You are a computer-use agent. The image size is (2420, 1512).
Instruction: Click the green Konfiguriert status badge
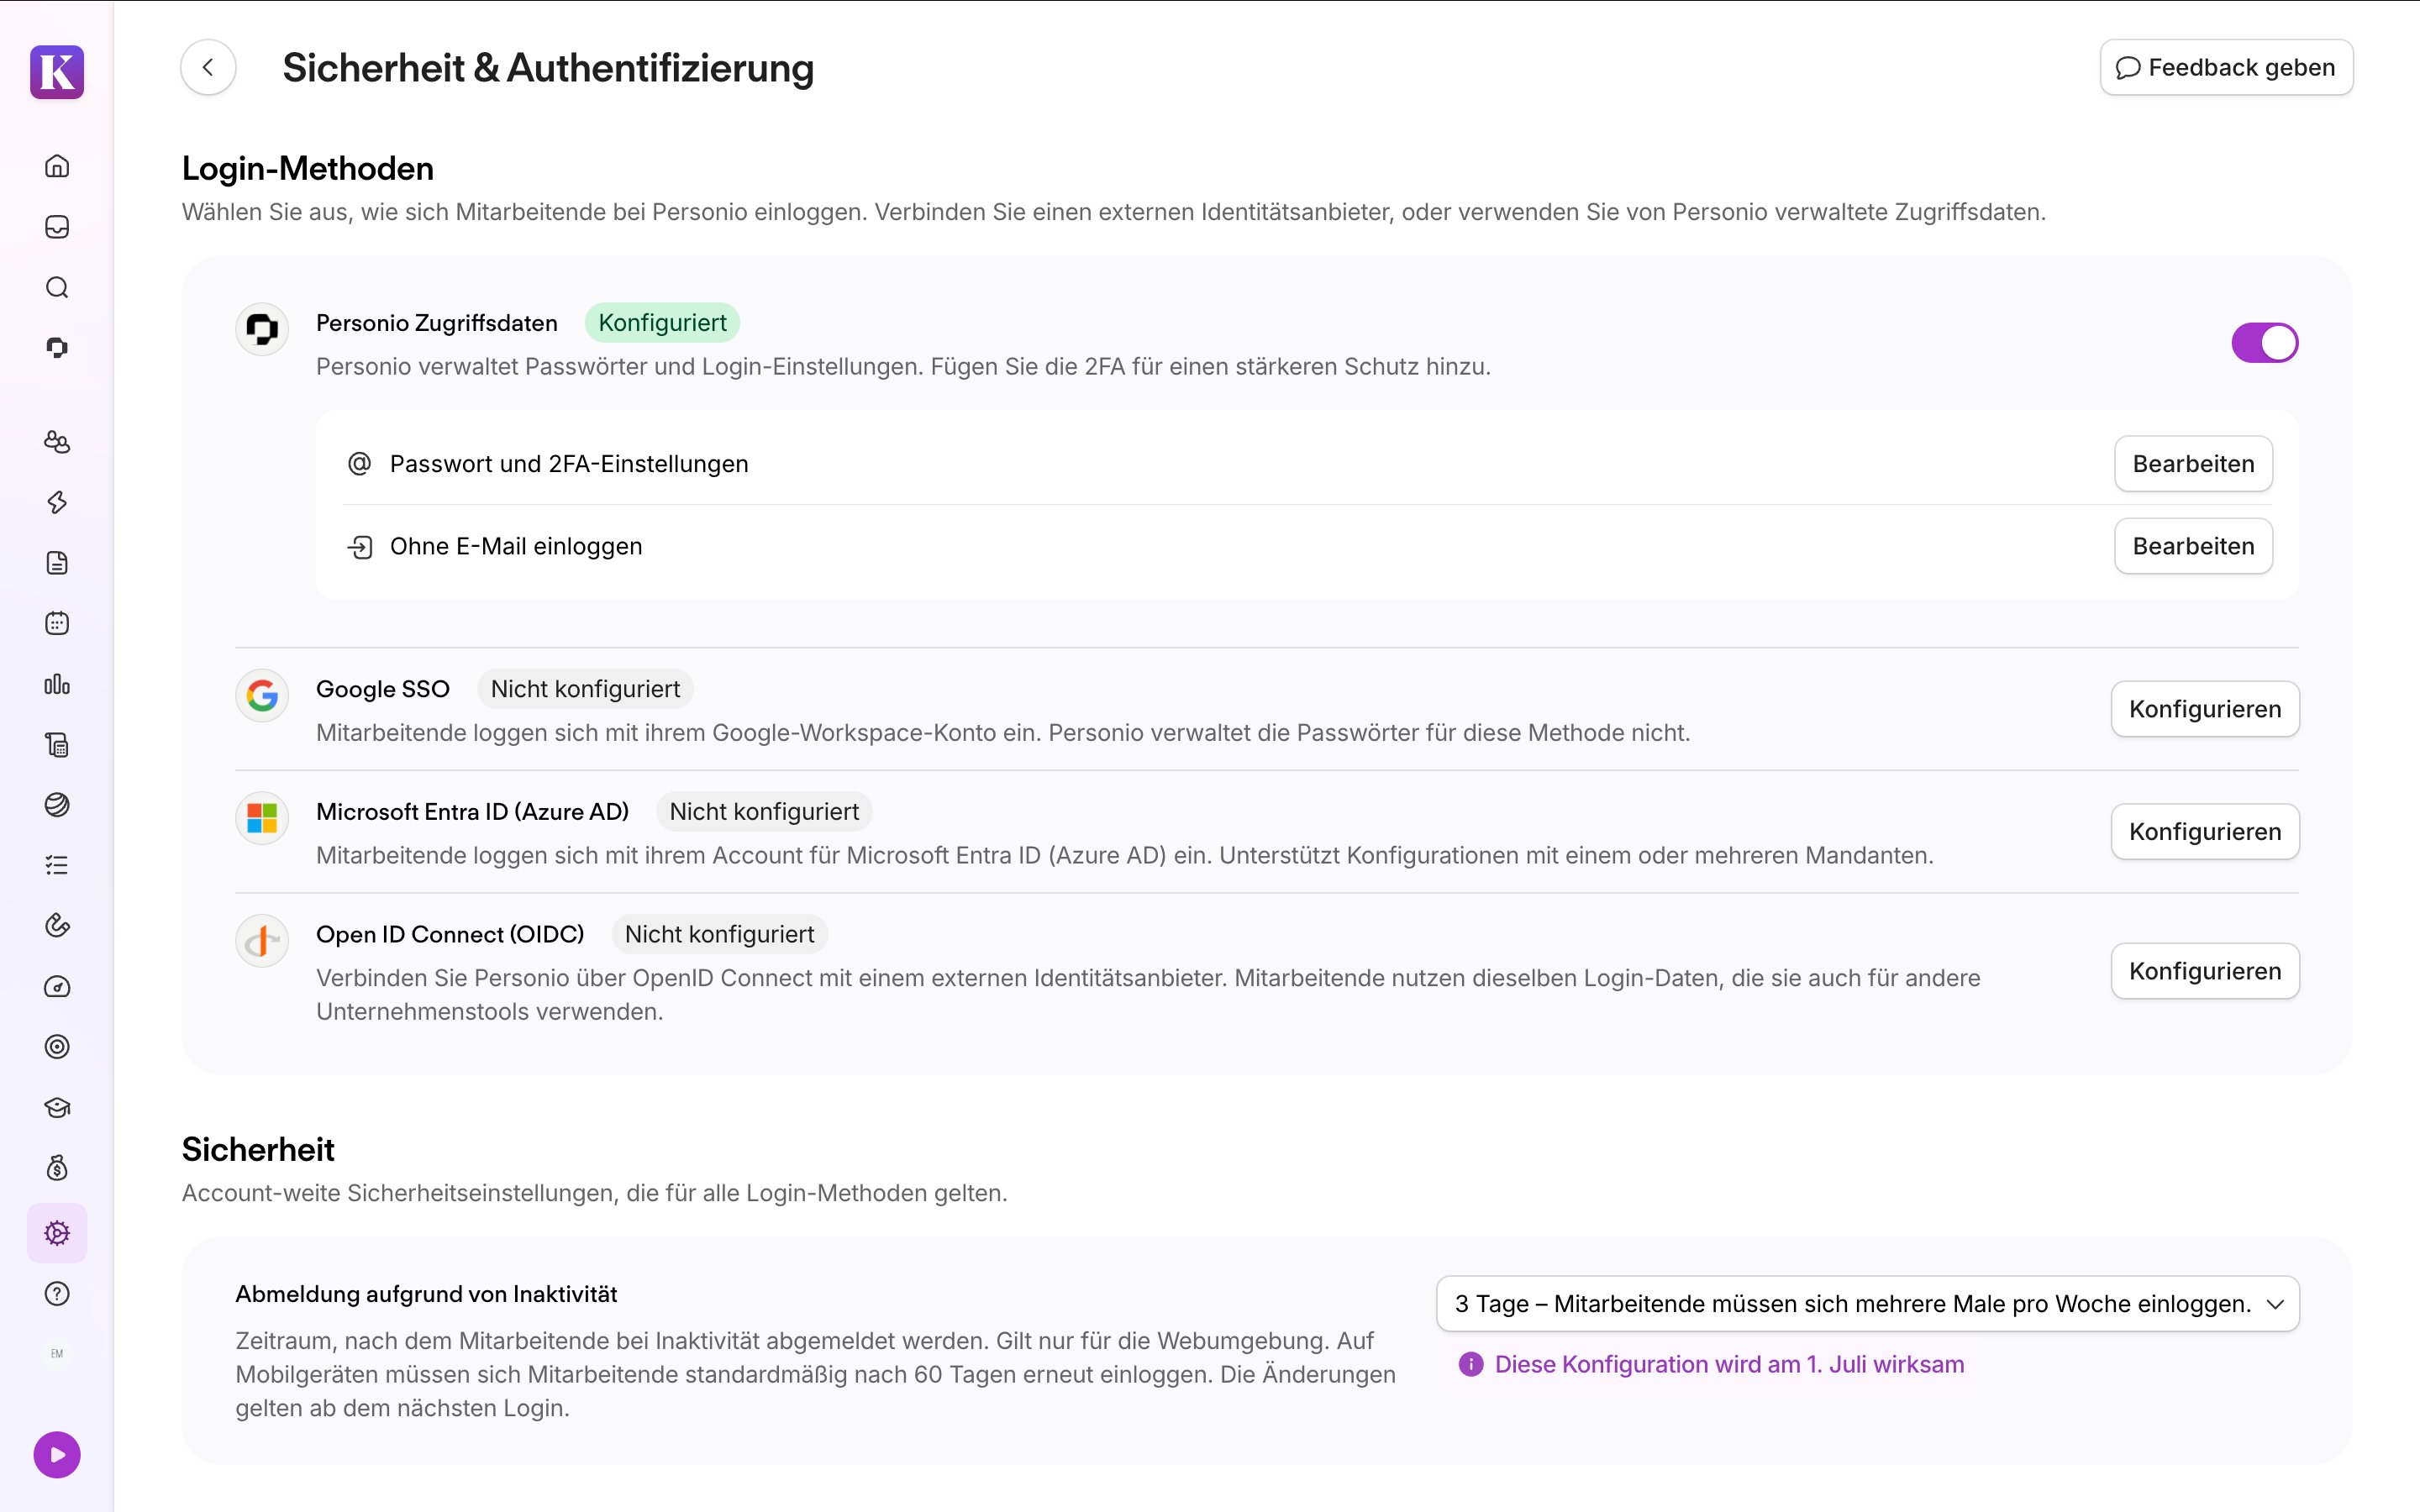662,323
